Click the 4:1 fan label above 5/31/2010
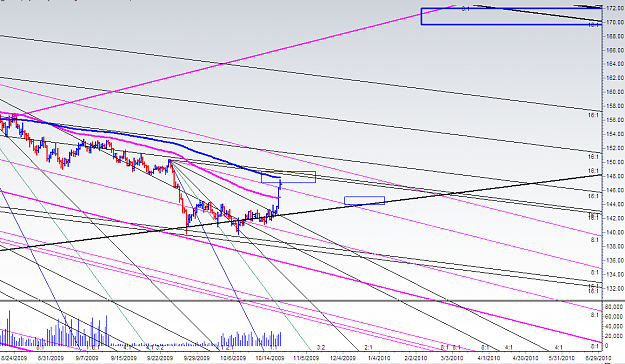This screenshot has height=364, width=625. click(x=559, y=347)
